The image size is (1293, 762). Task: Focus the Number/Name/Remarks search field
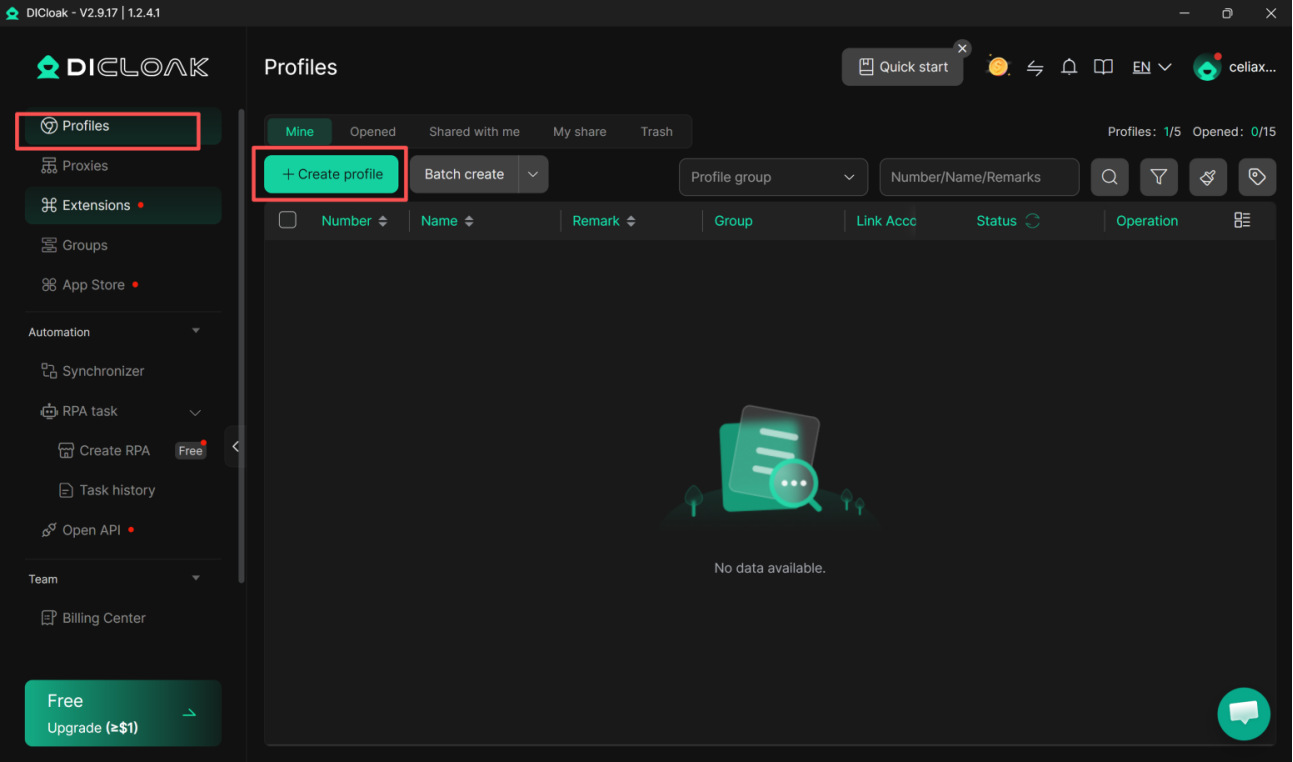[x=979, y=177]
